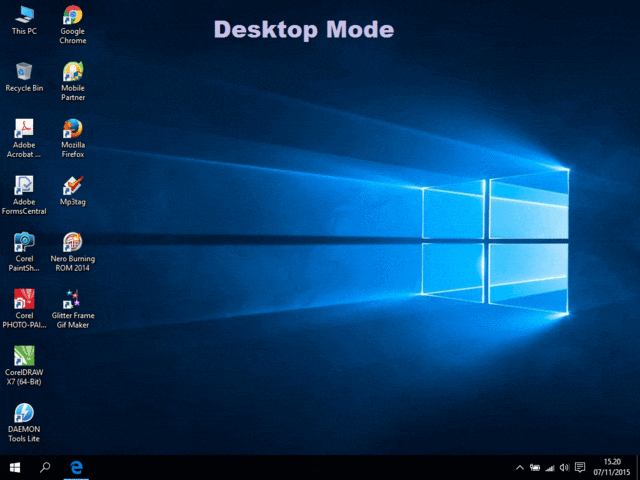Screen dimensions: 640x480
Task: Open the network signal tray icon
Action: coord(550,468)
